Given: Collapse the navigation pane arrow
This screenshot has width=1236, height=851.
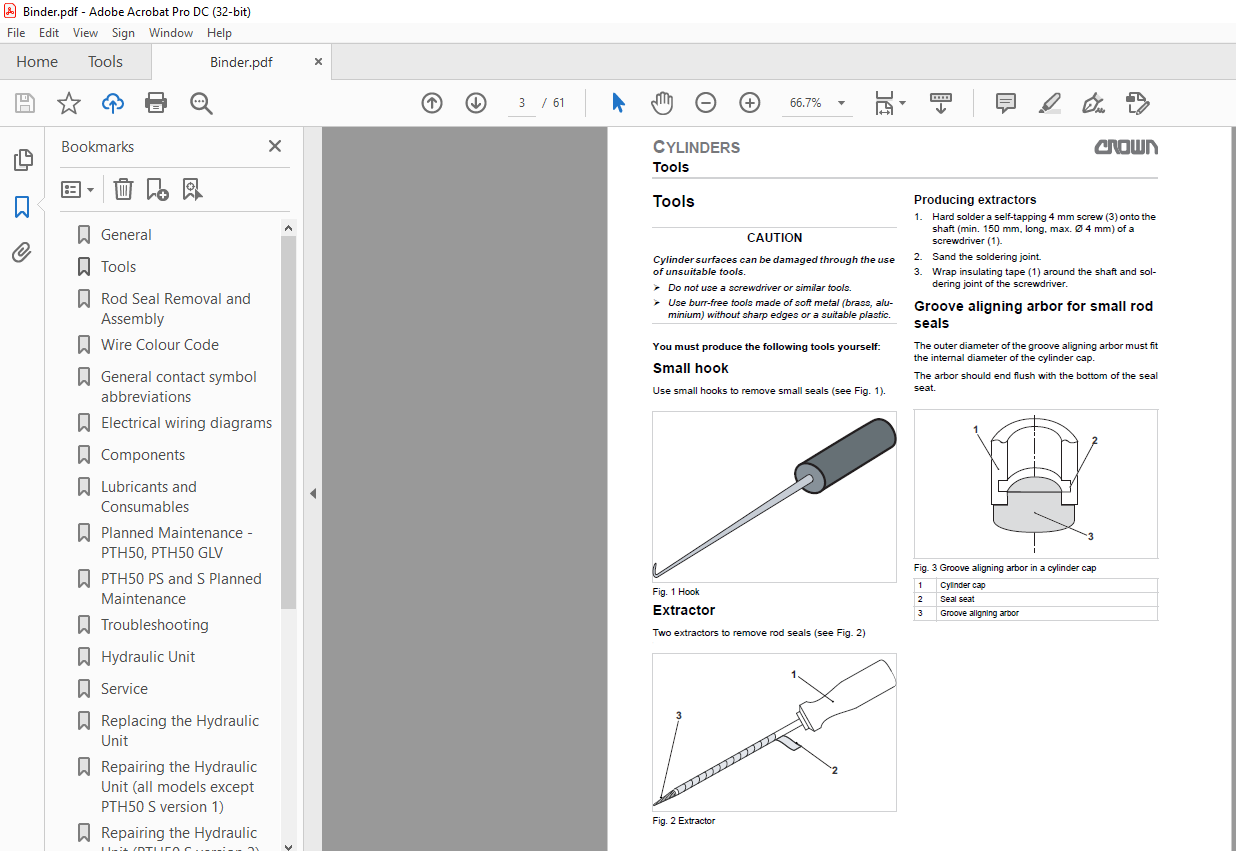Looking at the screenshot, I should [x=313, y=493].
